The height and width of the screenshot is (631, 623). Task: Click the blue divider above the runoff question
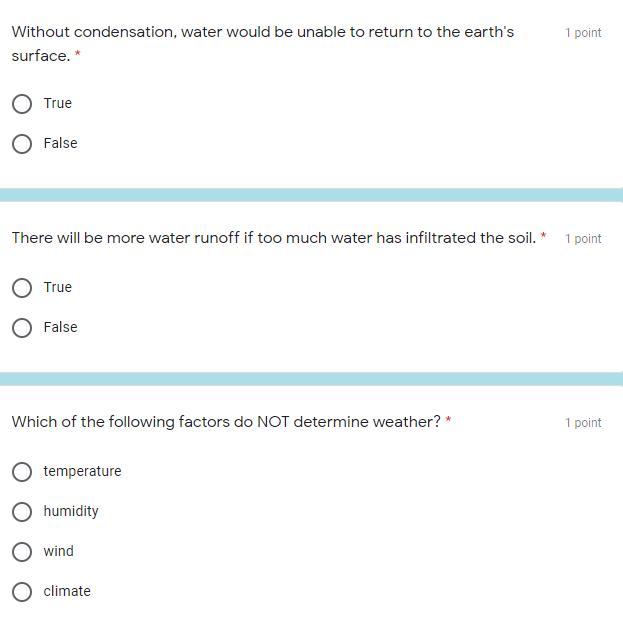[x=311, y=195]
